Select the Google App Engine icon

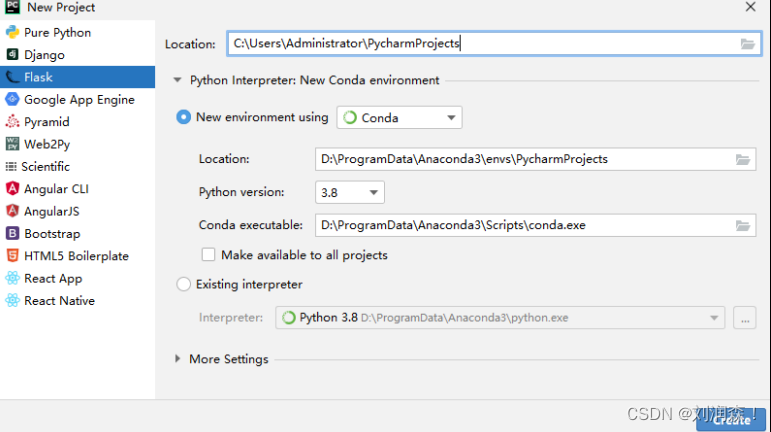coord(12,99)
